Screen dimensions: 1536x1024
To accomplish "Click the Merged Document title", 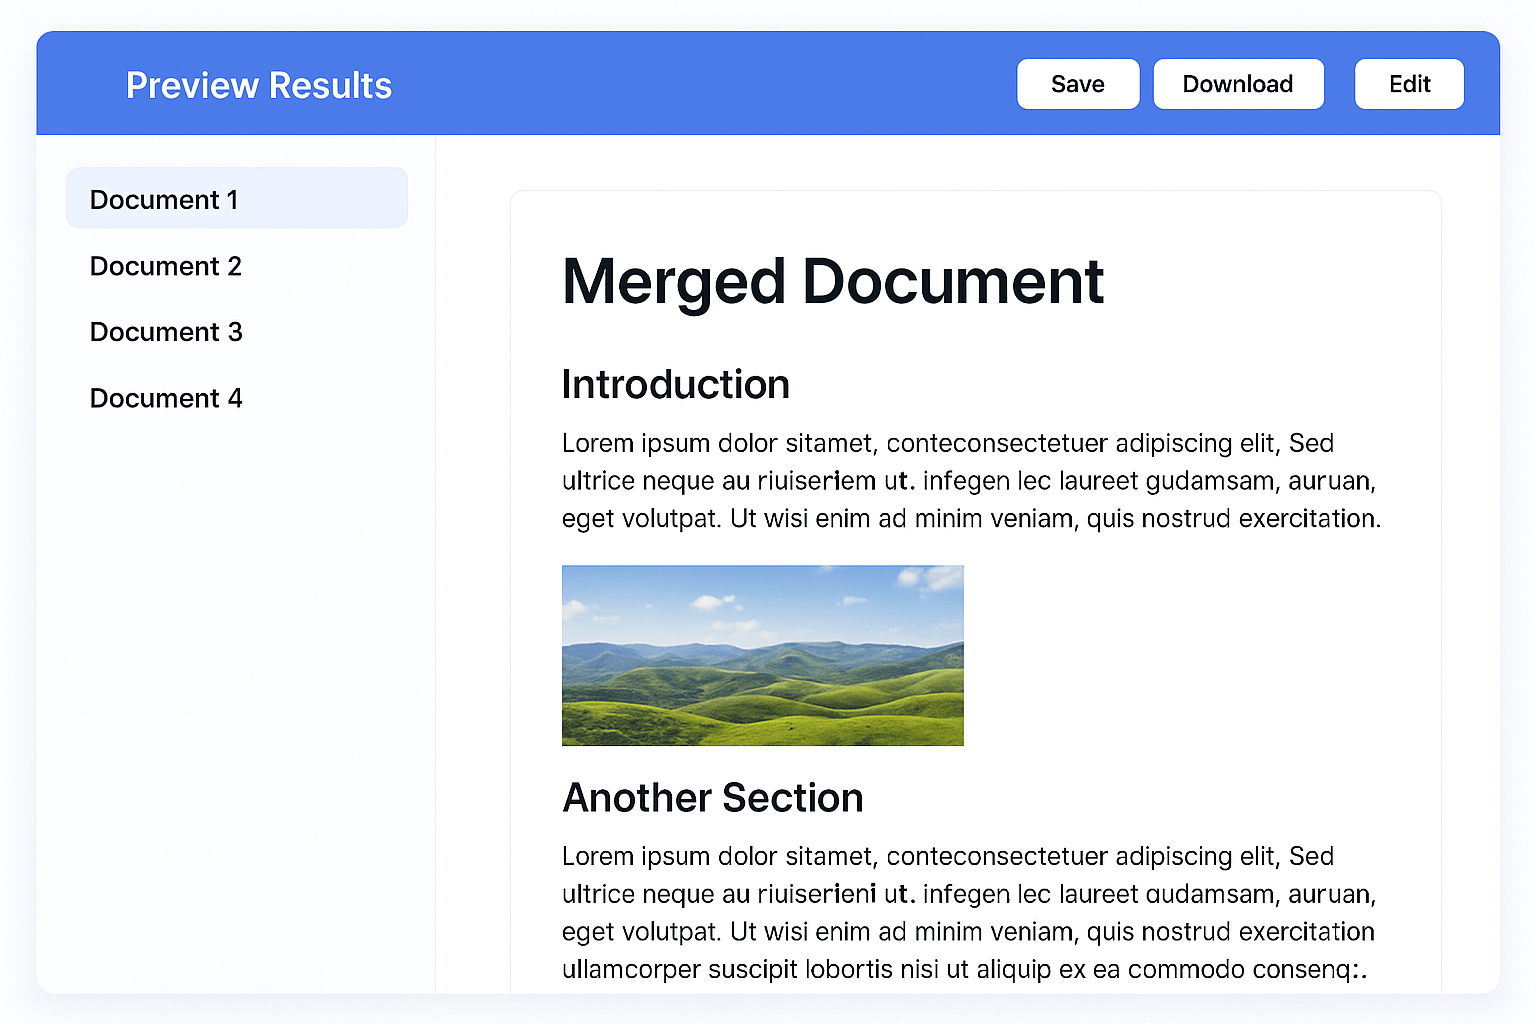I will point(833,283).
